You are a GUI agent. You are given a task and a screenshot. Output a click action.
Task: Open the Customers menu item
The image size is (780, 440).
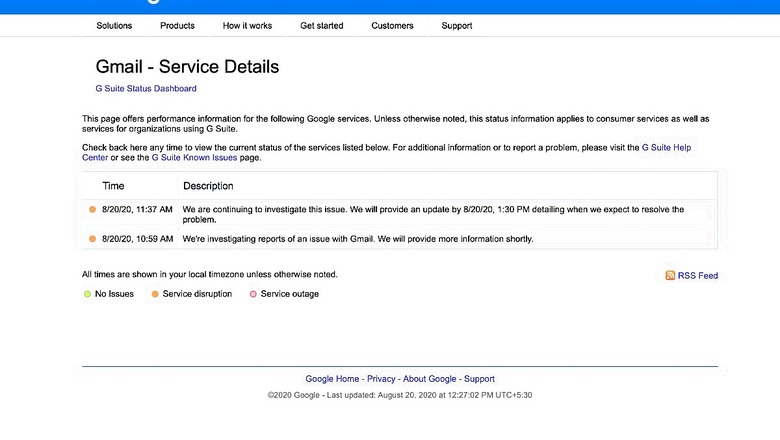point(392,26)
